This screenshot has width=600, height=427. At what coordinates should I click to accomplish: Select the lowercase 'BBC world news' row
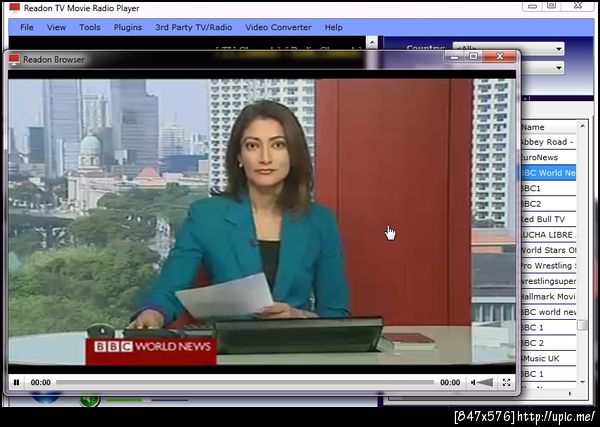(x=548, y=312)
